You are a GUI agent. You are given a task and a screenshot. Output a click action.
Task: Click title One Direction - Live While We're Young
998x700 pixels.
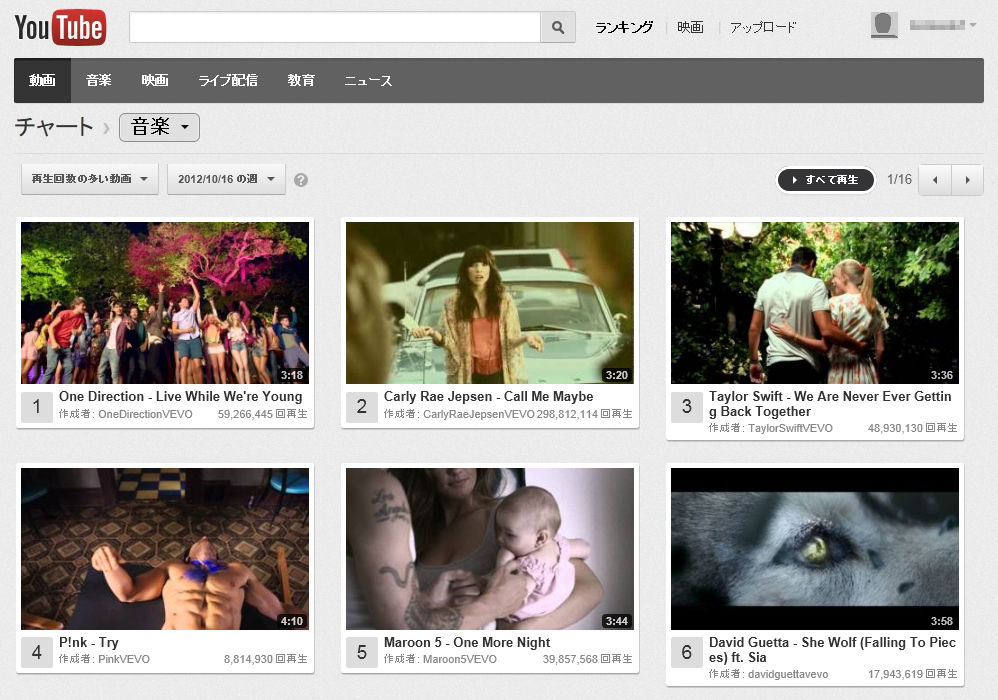[181, 396]
